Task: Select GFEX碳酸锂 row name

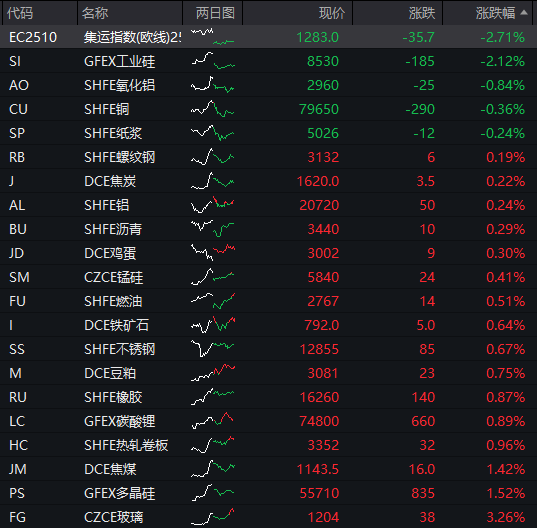Action: point(120,421)
